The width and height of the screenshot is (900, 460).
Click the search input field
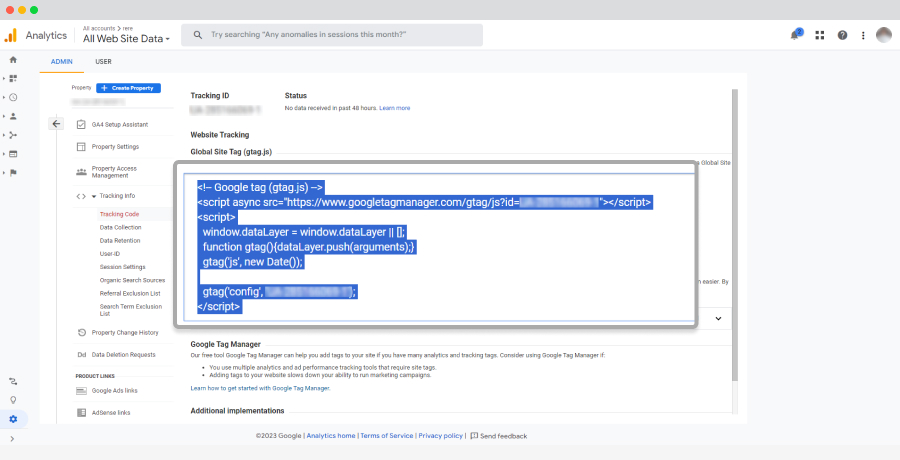(x=332, y=35)
